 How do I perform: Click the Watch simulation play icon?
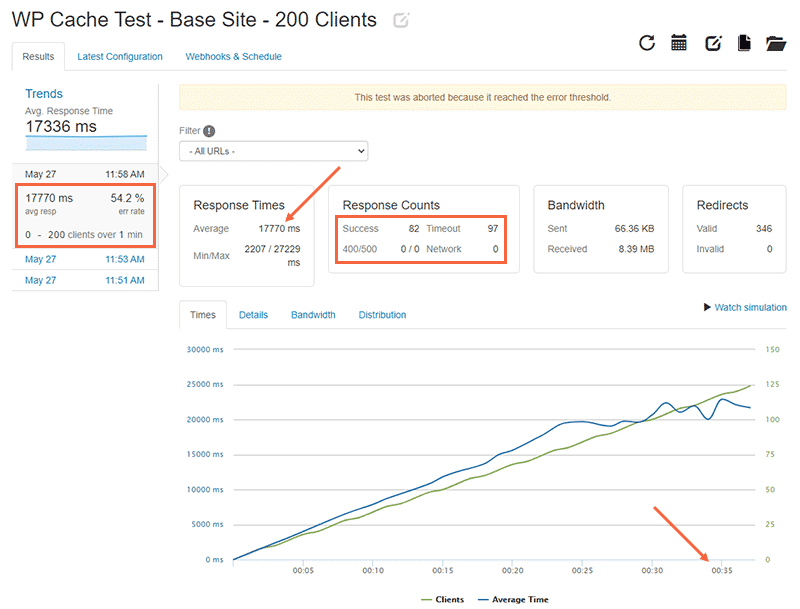coord(709,308)
